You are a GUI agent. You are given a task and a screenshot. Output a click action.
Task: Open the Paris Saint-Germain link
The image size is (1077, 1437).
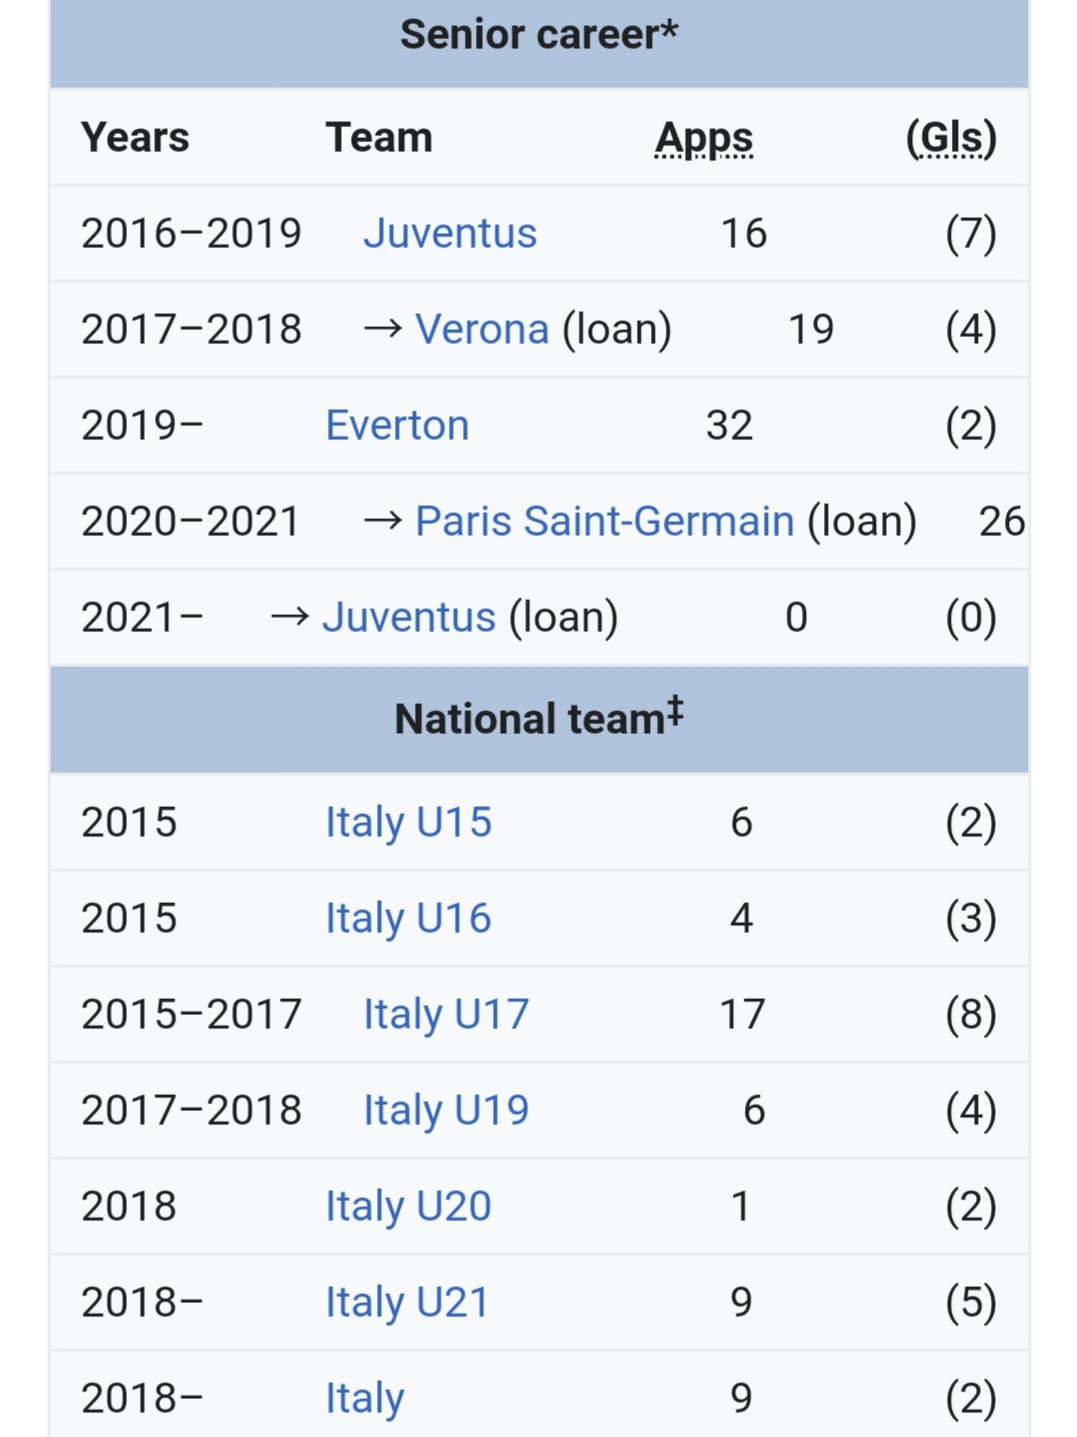point(604,521)
